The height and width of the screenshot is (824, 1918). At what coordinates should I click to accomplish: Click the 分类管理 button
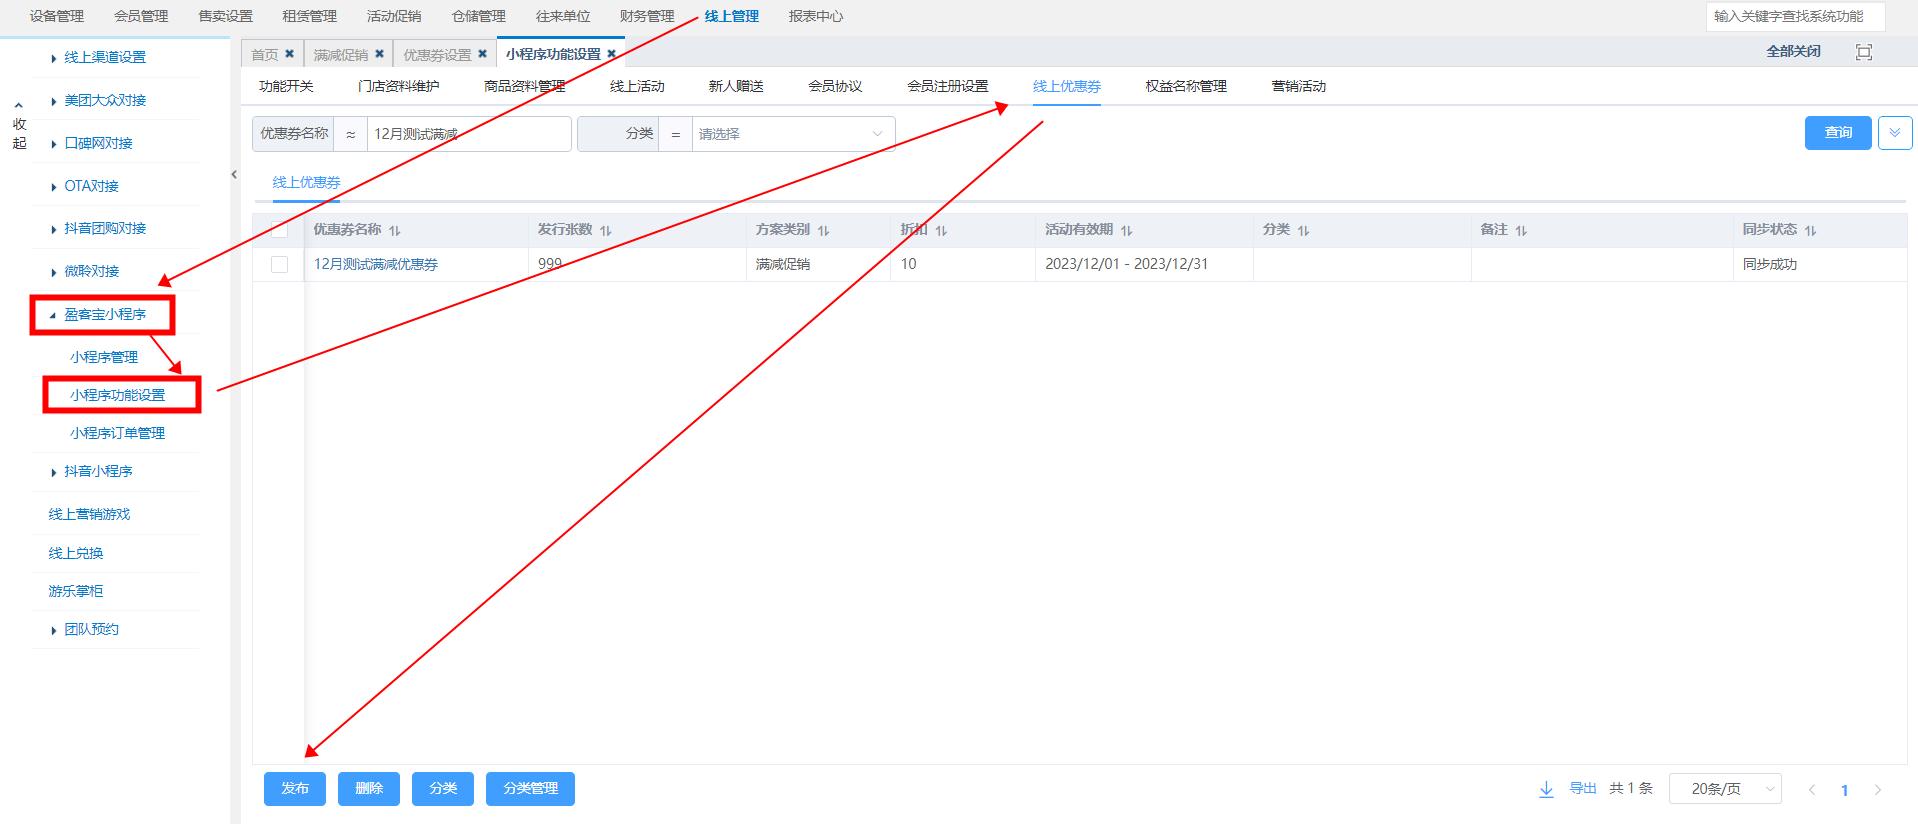(531, 788)
